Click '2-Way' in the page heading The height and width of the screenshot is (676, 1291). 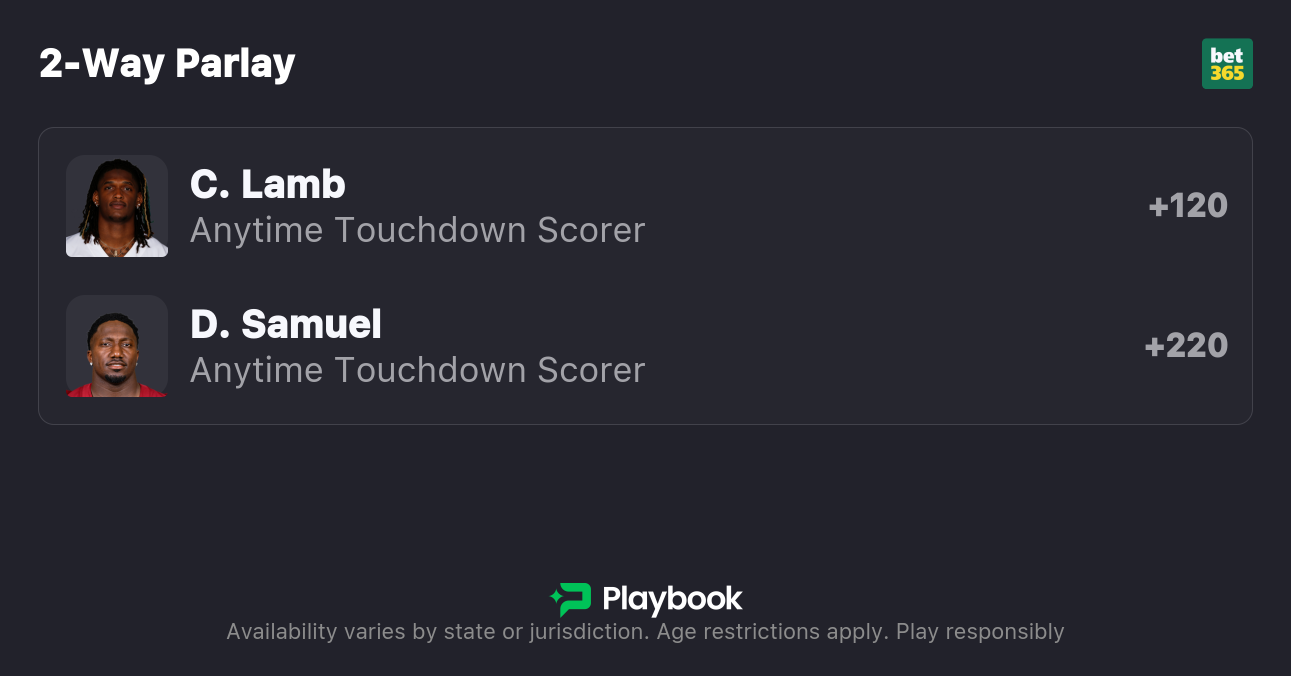pyautogui.click(x=102, y=63)
